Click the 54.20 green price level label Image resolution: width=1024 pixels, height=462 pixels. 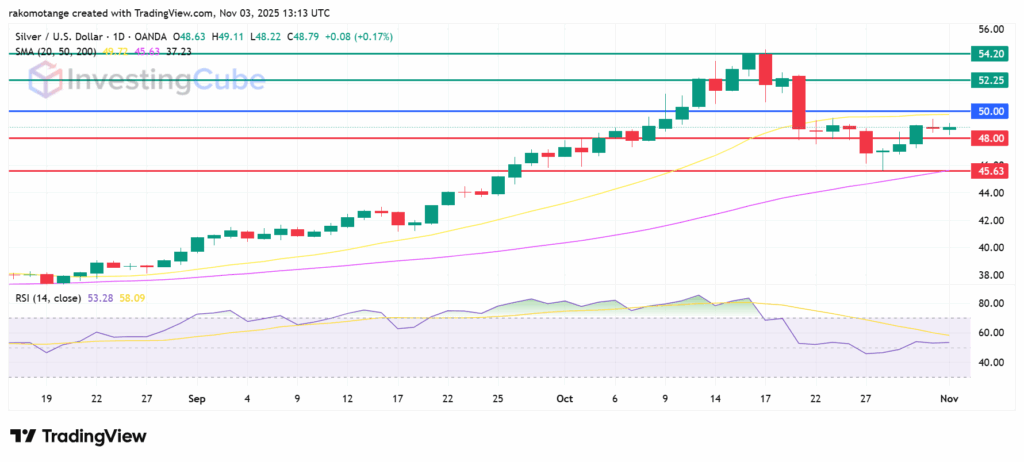click(990, 56)
